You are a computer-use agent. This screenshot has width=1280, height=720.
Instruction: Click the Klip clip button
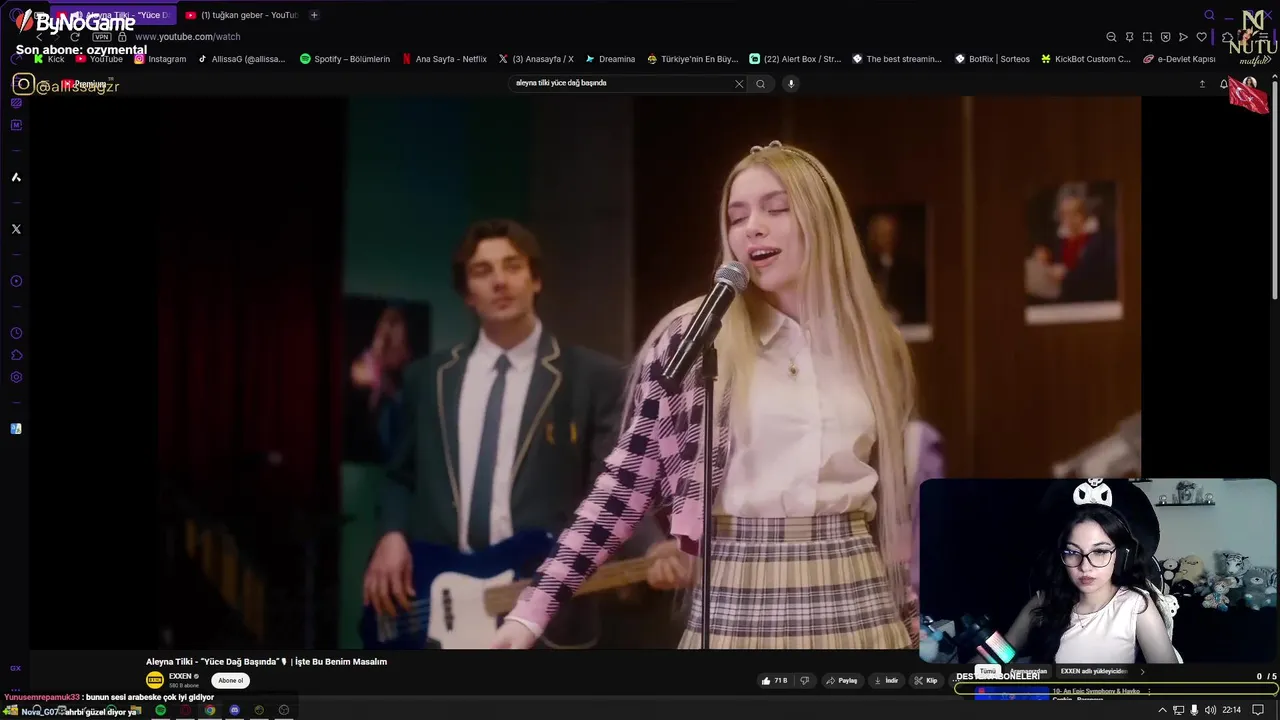tap(925, 681)
